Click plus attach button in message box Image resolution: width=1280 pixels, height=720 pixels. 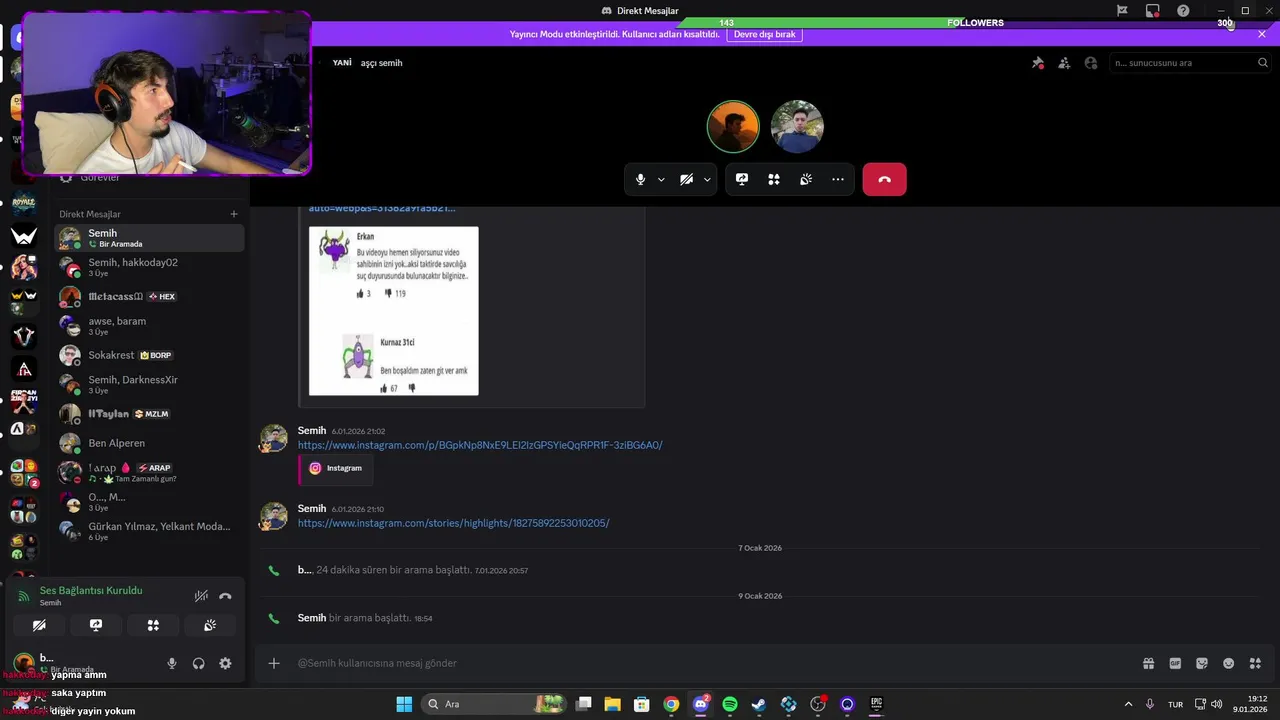point(274,663)
